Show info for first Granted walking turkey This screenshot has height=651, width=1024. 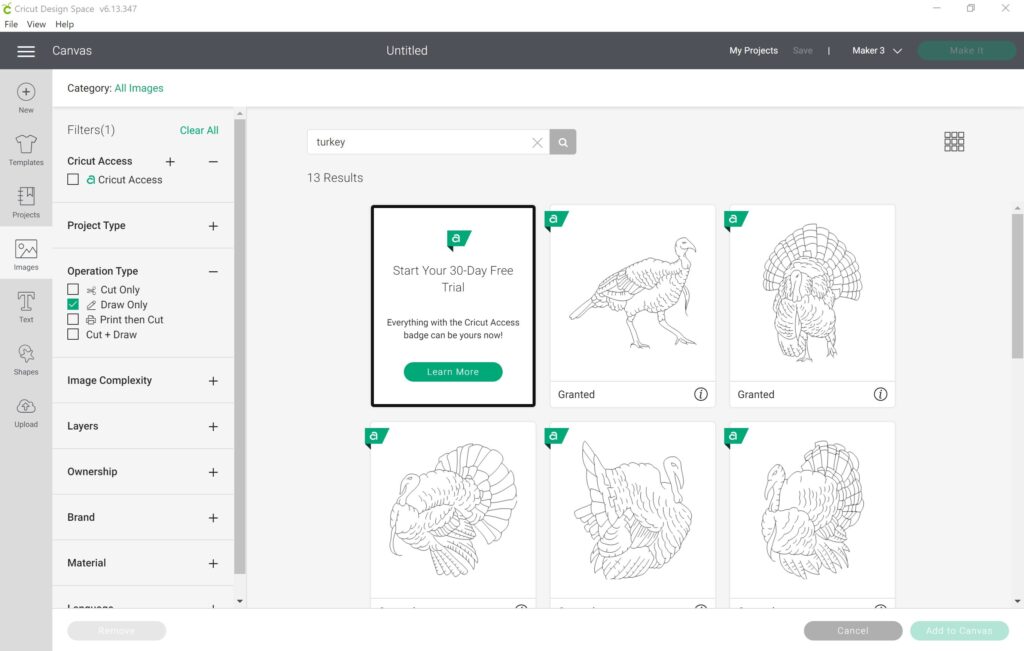click(x=701, y=394)
